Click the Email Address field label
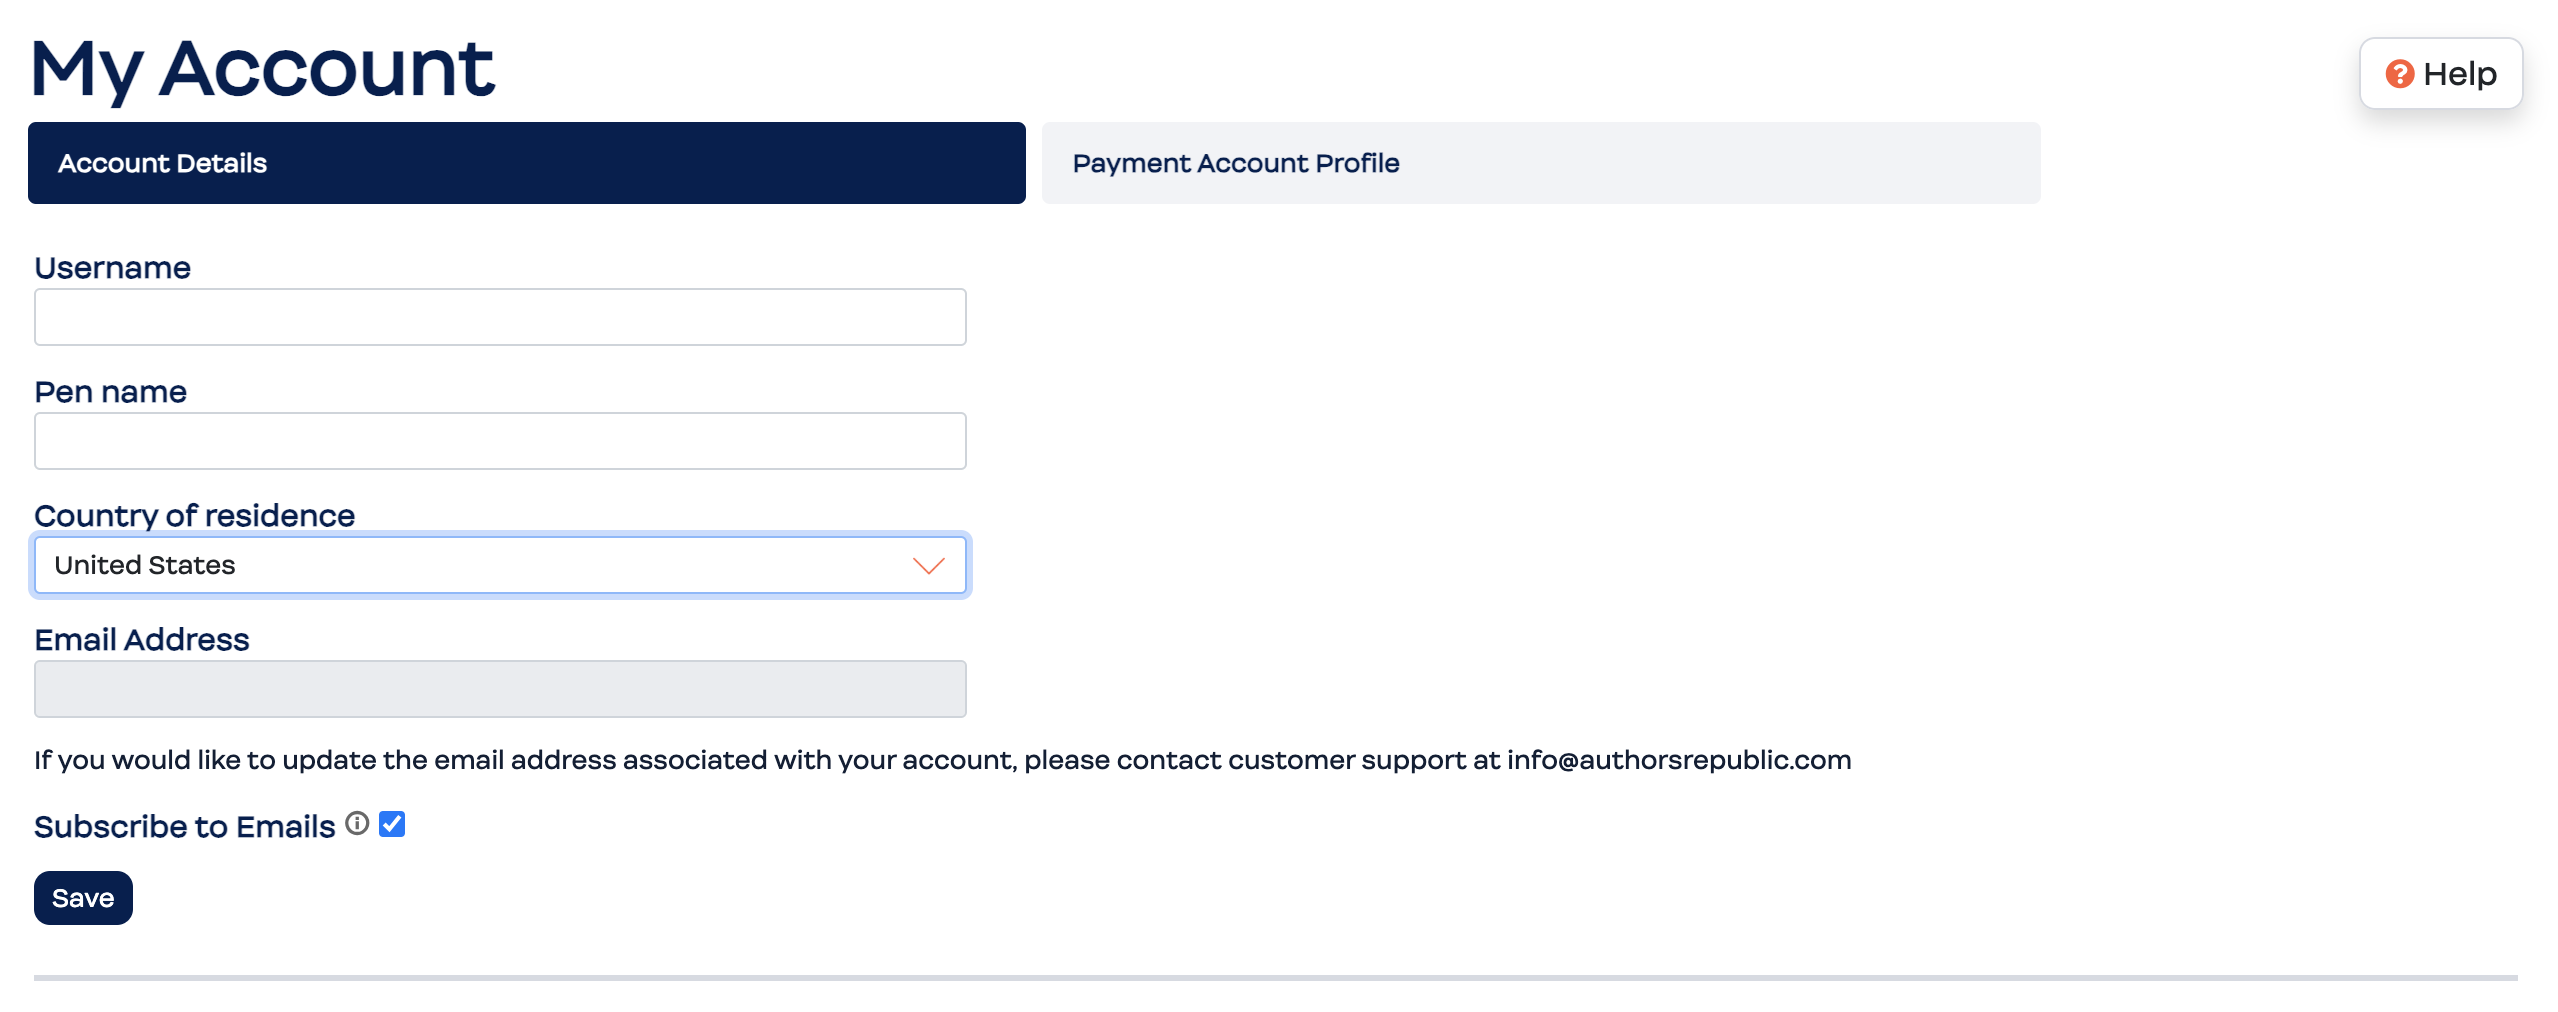The image size is (2558, 1012). [142, 640]
